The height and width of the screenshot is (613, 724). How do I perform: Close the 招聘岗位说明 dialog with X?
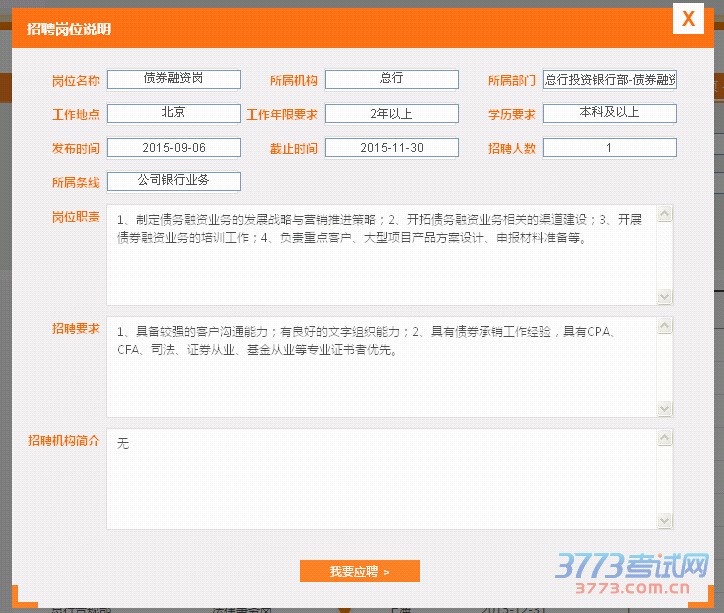pos(687,19)
